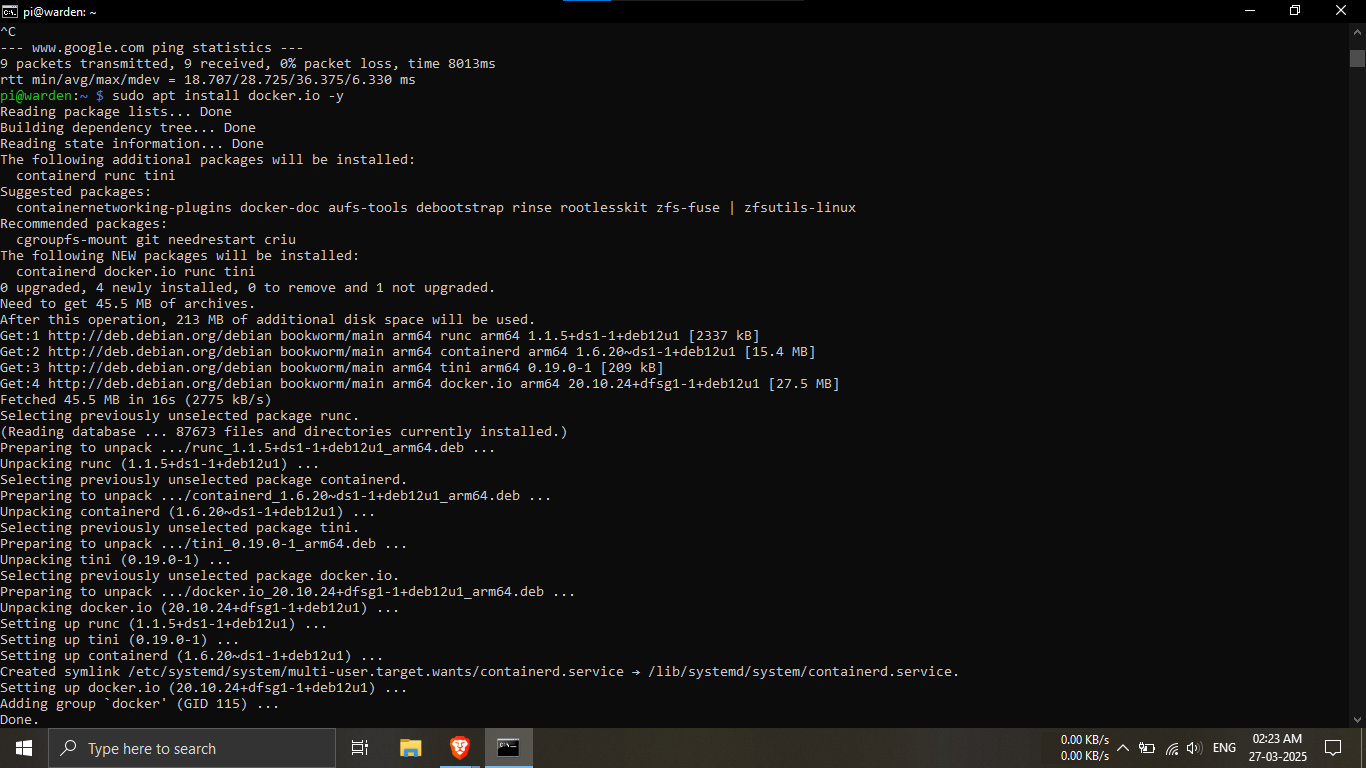The width and height of the screenshot is (1366, 768).
Task: Check battery status in system tray
Action: [x=1147, y=748]
